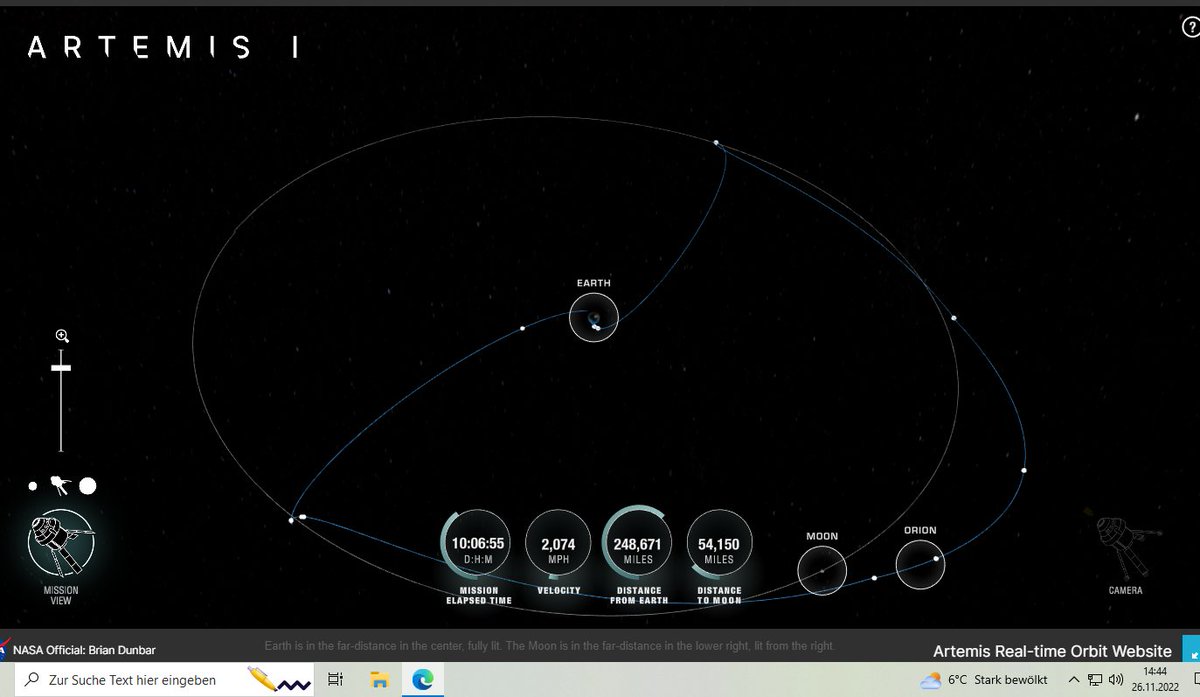Click trajectory waypoint just left of Earth
This screenshot has width=1200, height=697.
coord(522,328)
